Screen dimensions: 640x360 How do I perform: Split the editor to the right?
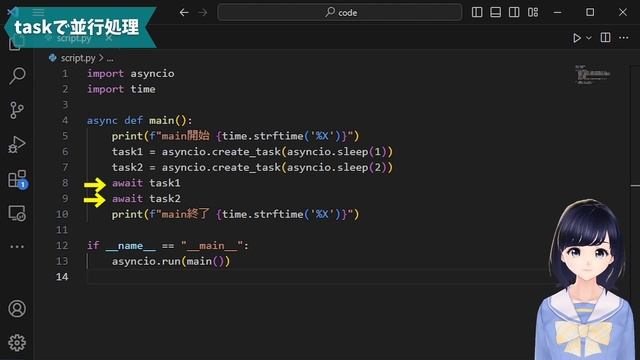tap(605, 38)
